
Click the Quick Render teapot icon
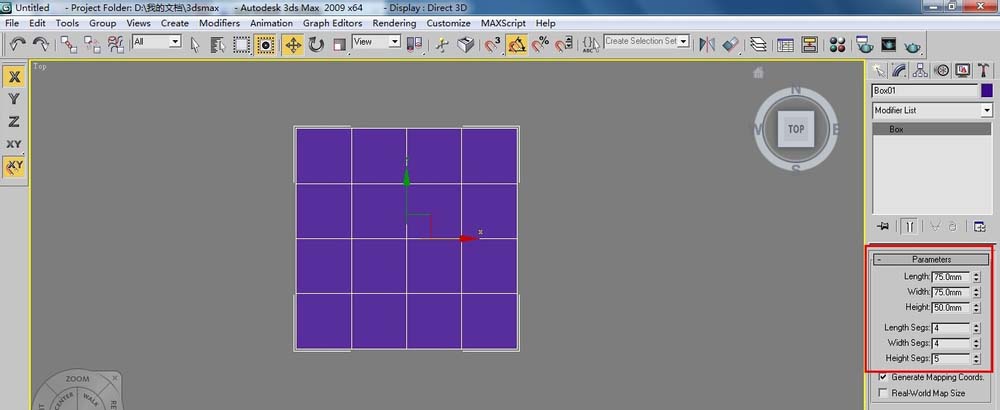(913, 44)
